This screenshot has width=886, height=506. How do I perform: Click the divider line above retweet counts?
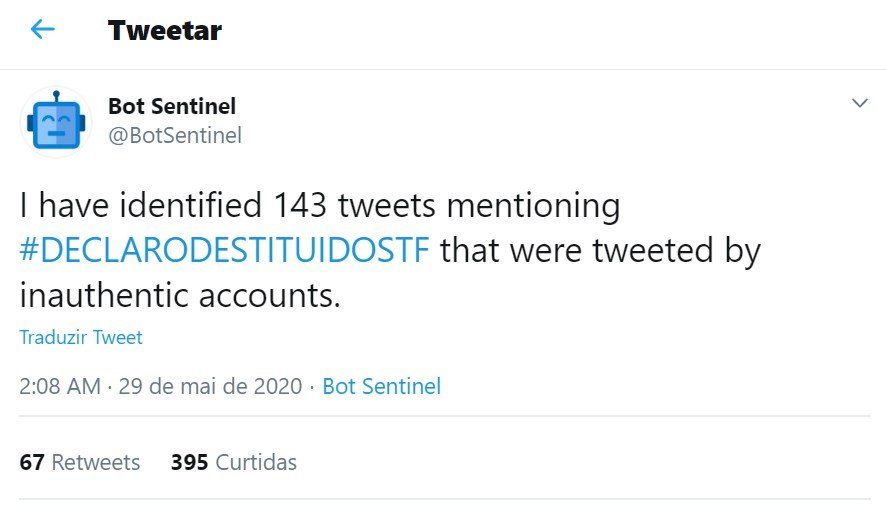pyautogui.click(x=445, y=416)
